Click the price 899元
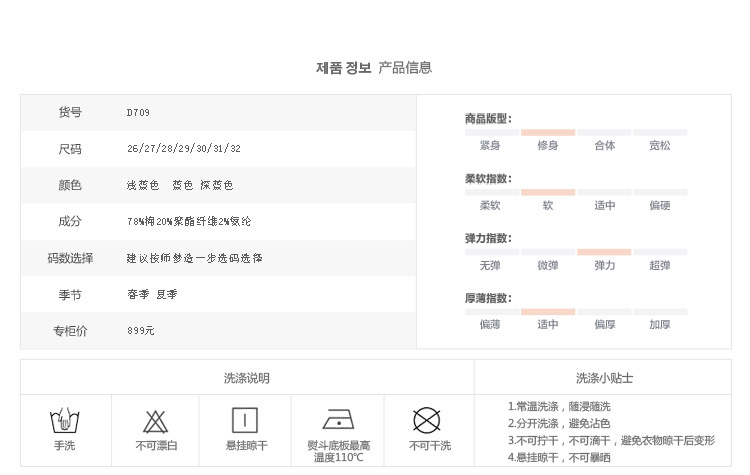750x475 pixels. 141,331
